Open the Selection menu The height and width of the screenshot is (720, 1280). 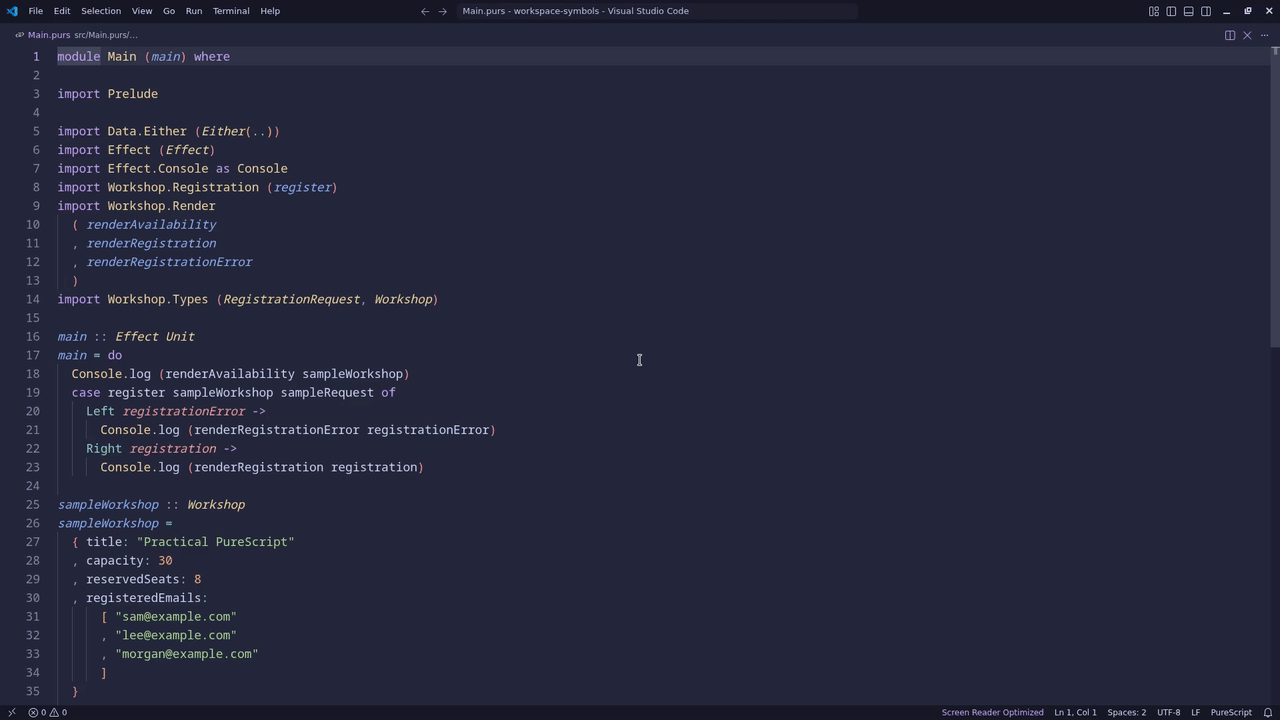(101, 11)
